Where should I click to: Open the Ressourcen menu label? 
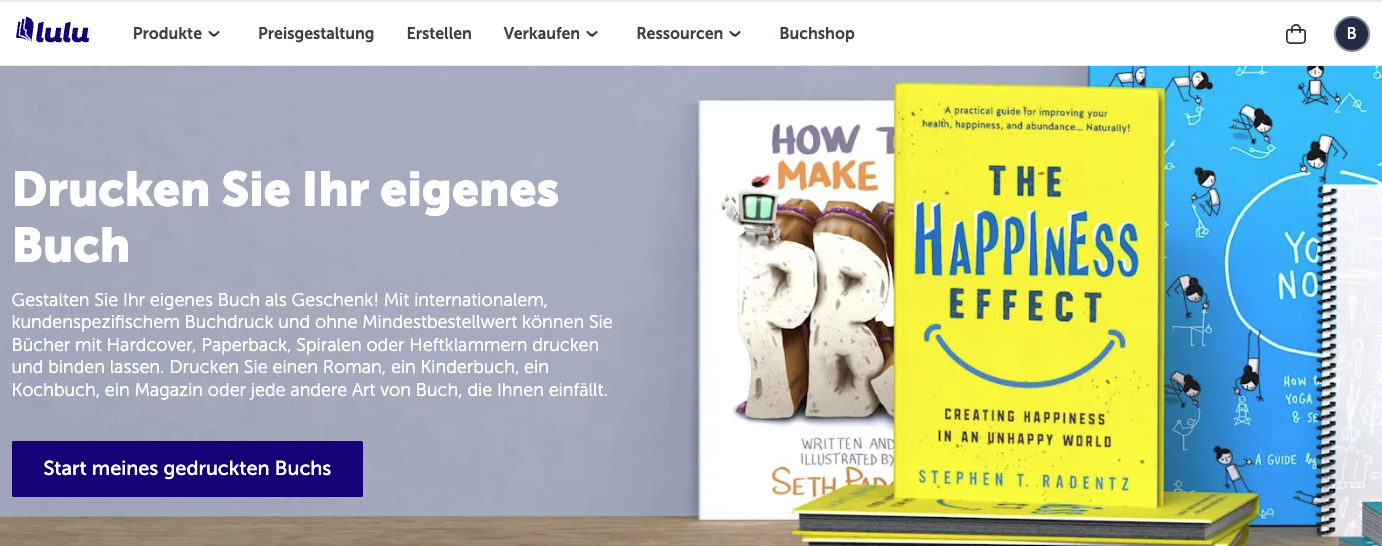[680, 34]
